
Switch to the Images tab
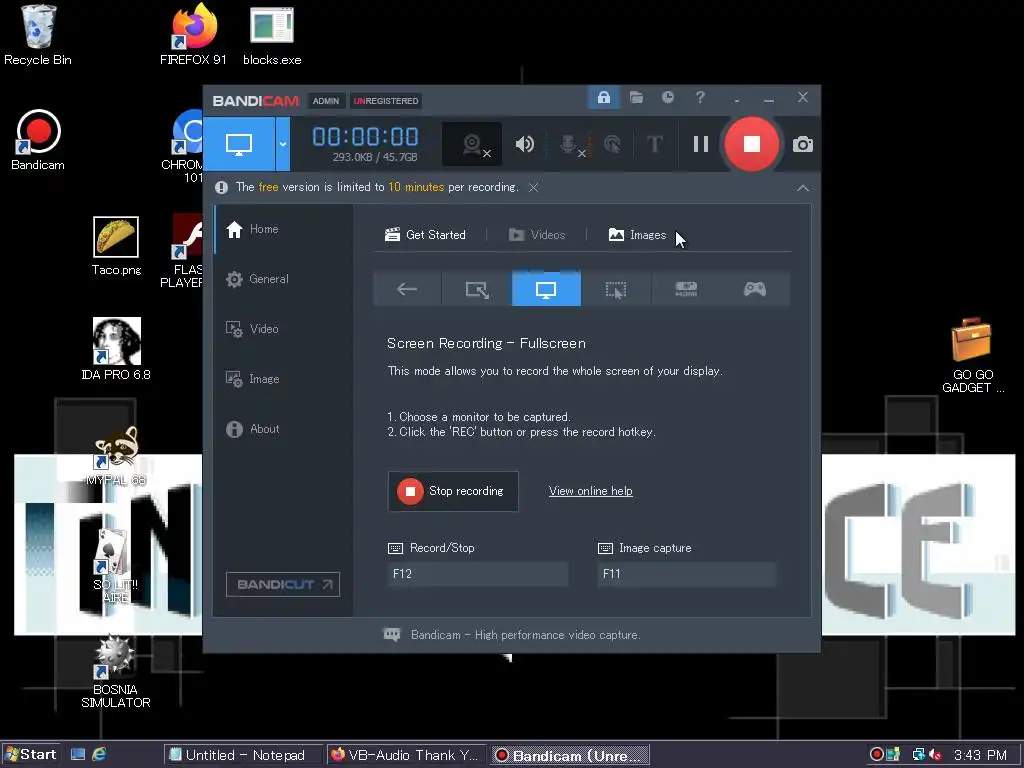pos(637,234)
